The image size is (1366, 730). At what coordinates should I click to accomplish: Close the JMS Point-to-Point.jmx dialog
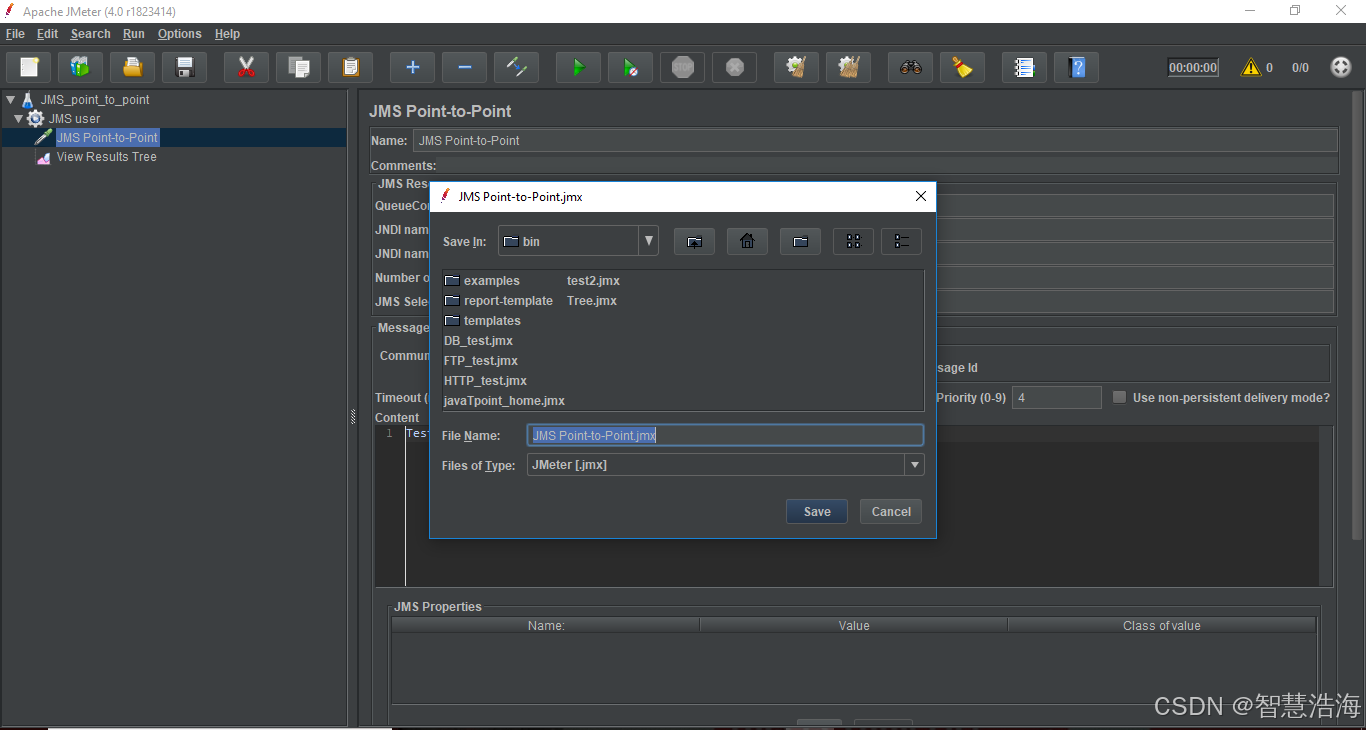coord(921,196)
